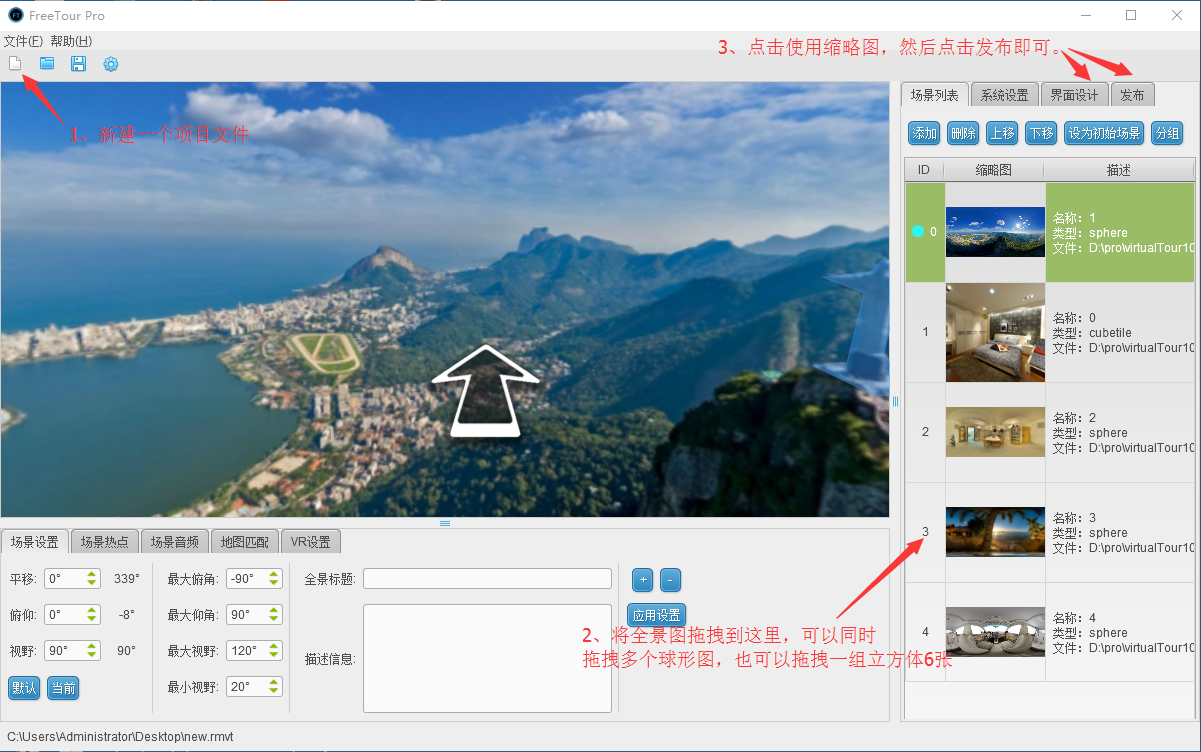The width and height of the screenshot is (1201, 752).
Task: Select scene 4 interior panorama thumbnail
Action: (x=995, y=632)
